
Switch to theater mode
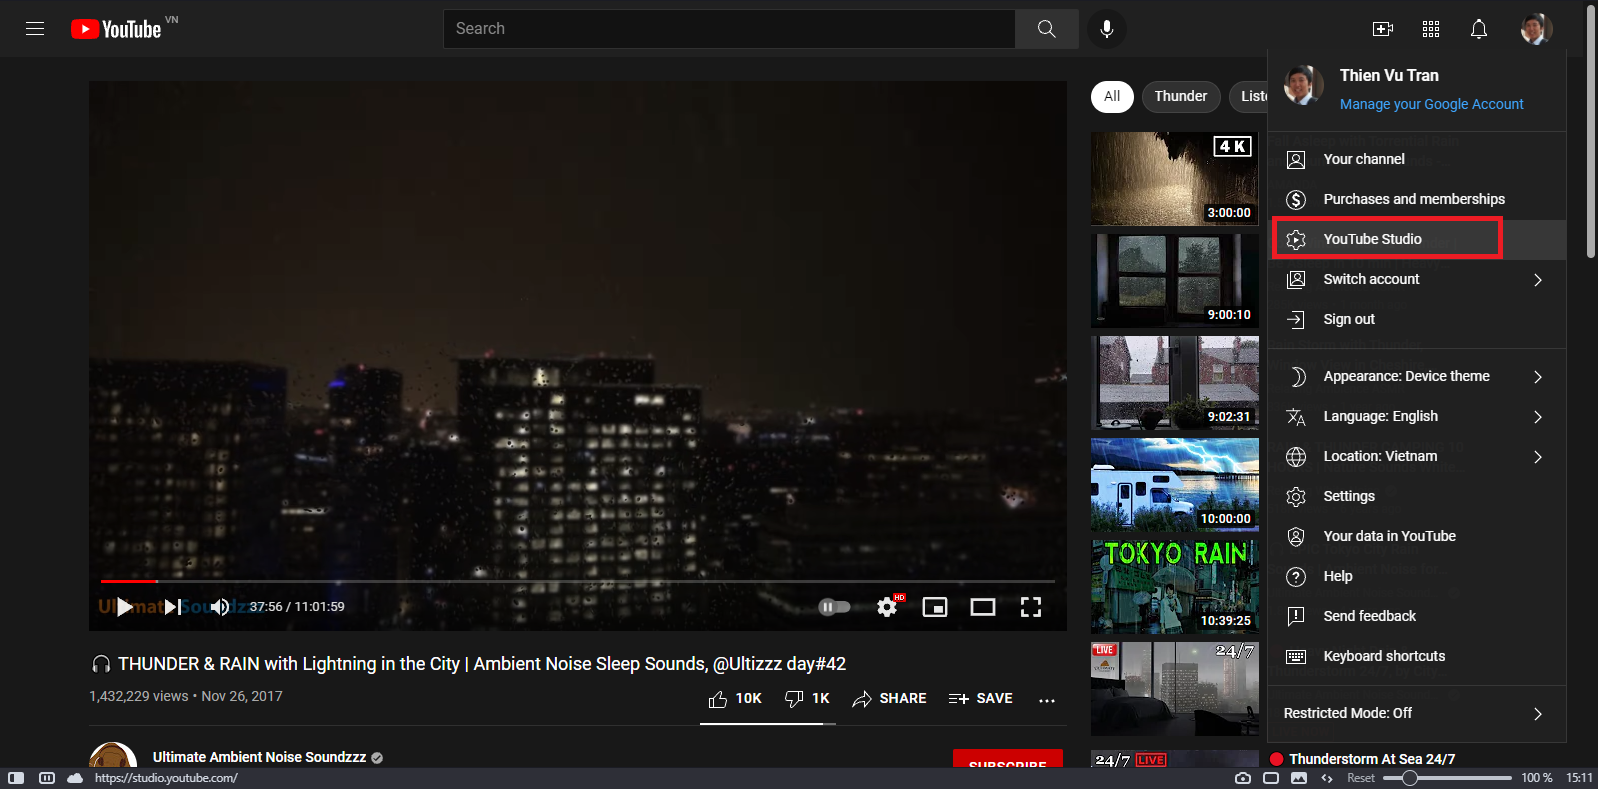983,607
